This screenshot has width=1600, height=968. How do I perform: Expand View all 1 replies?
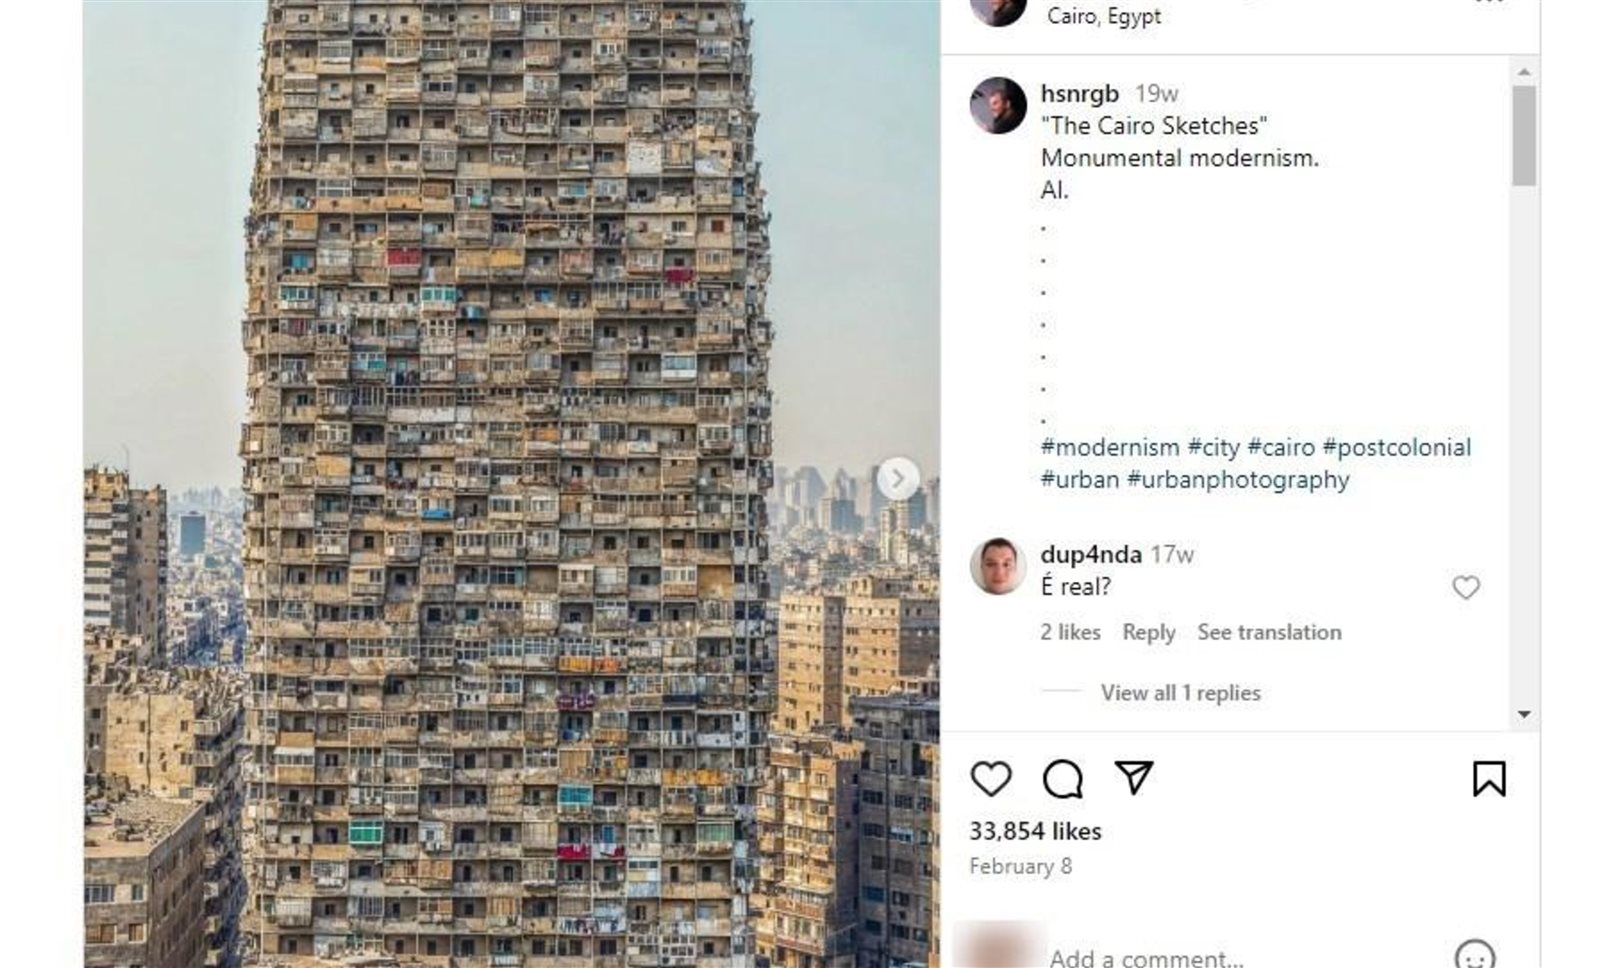point(1180,693)
